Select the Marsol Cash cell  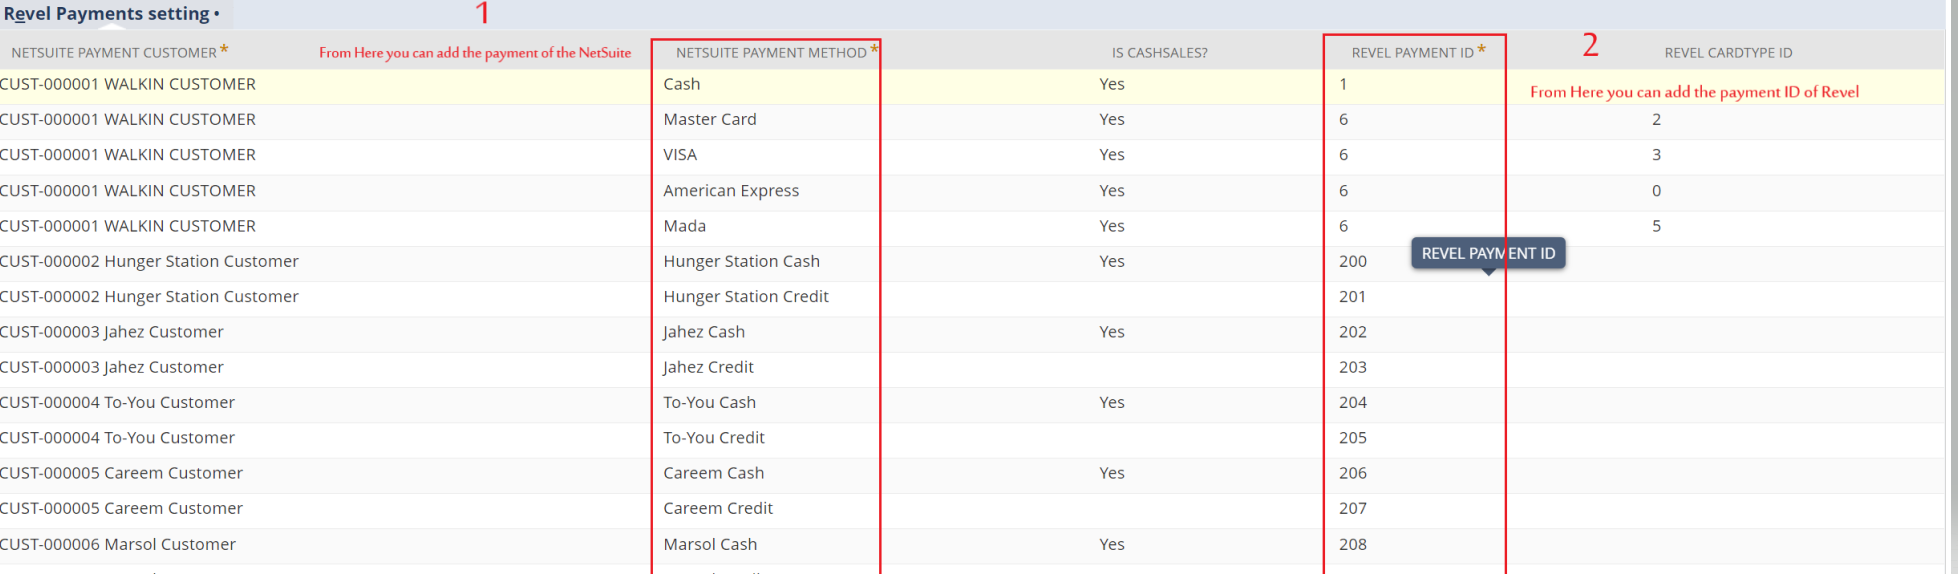[x=710, y=545]
